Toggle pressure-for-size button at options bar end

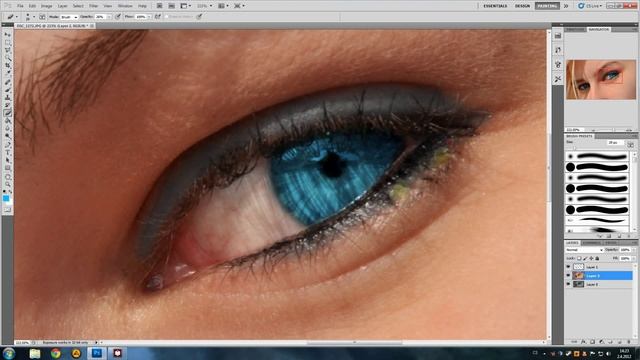tap(199, 17)
